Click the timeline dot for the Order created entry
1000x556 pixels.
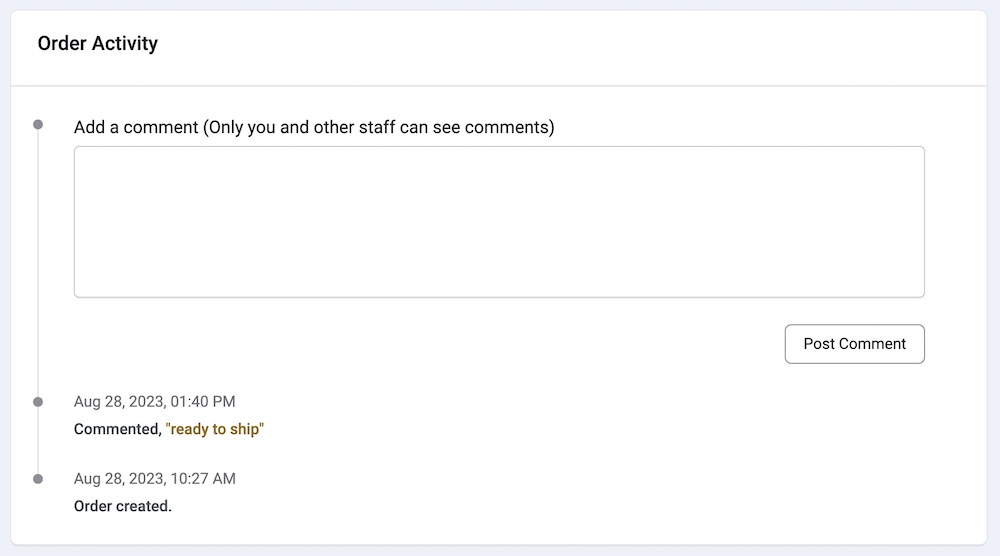38,479
